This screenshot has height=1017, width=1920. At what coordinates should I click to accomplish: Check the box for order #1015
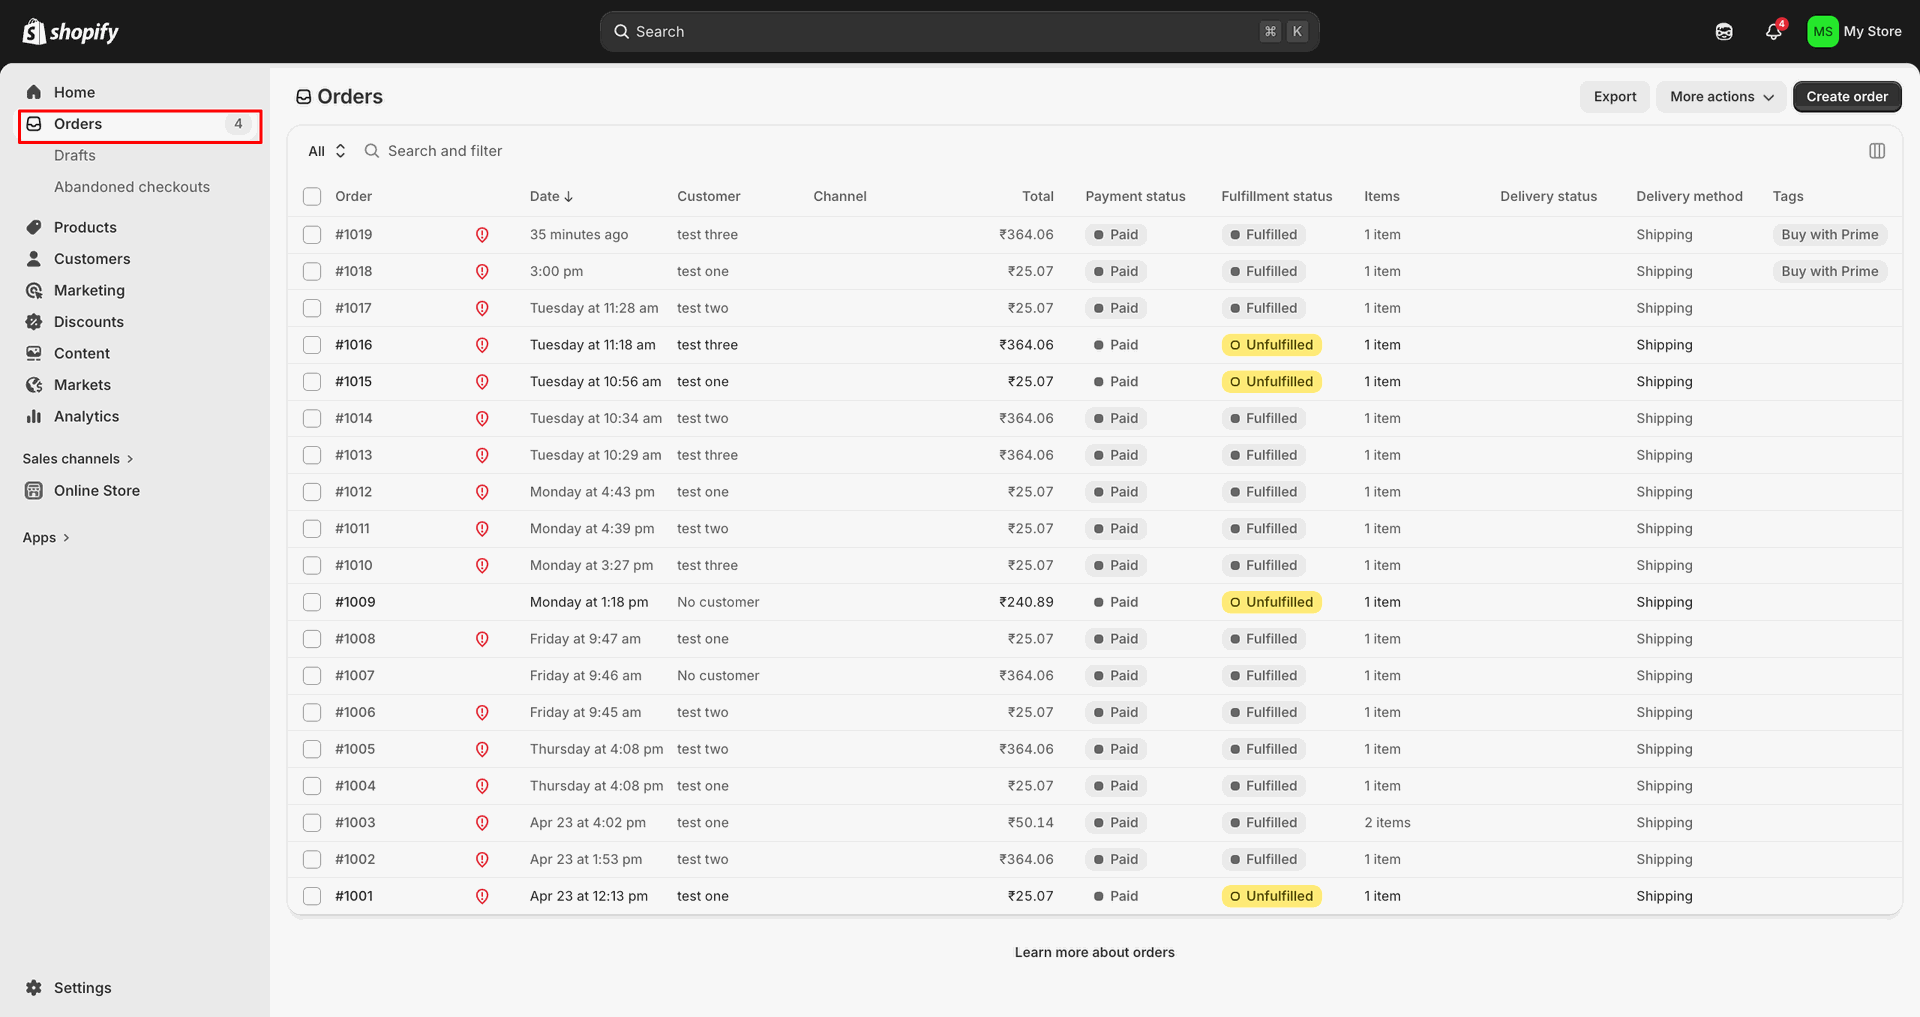tap(312, 382)
